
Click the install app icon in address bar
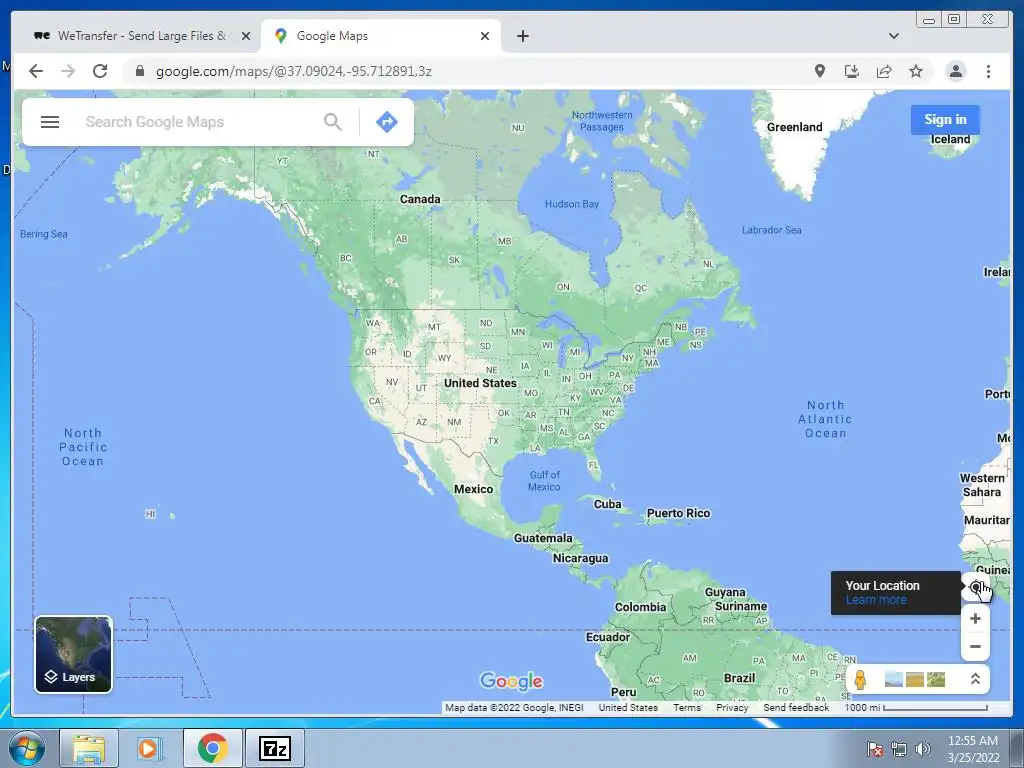click(852, 71)
